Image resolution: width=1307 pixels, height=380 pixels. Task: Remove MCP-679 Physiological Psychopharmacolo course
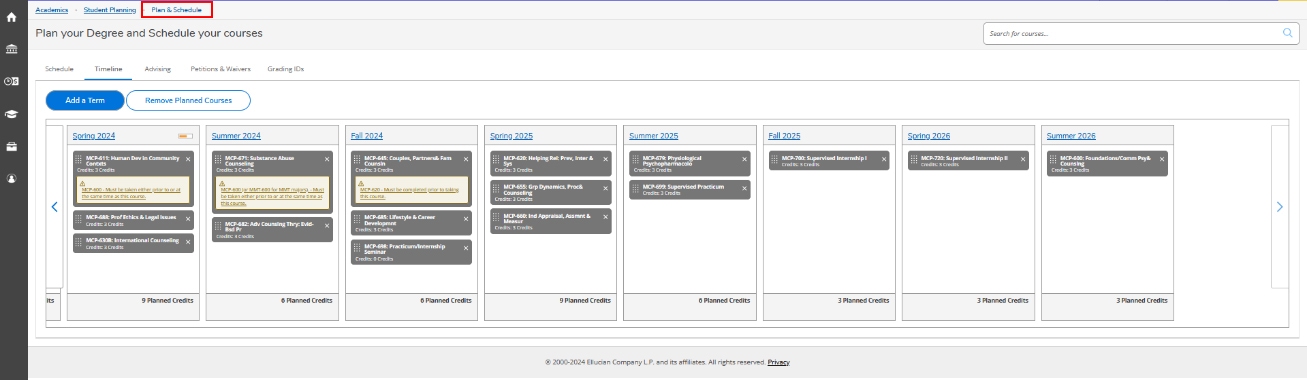[744, 158]
